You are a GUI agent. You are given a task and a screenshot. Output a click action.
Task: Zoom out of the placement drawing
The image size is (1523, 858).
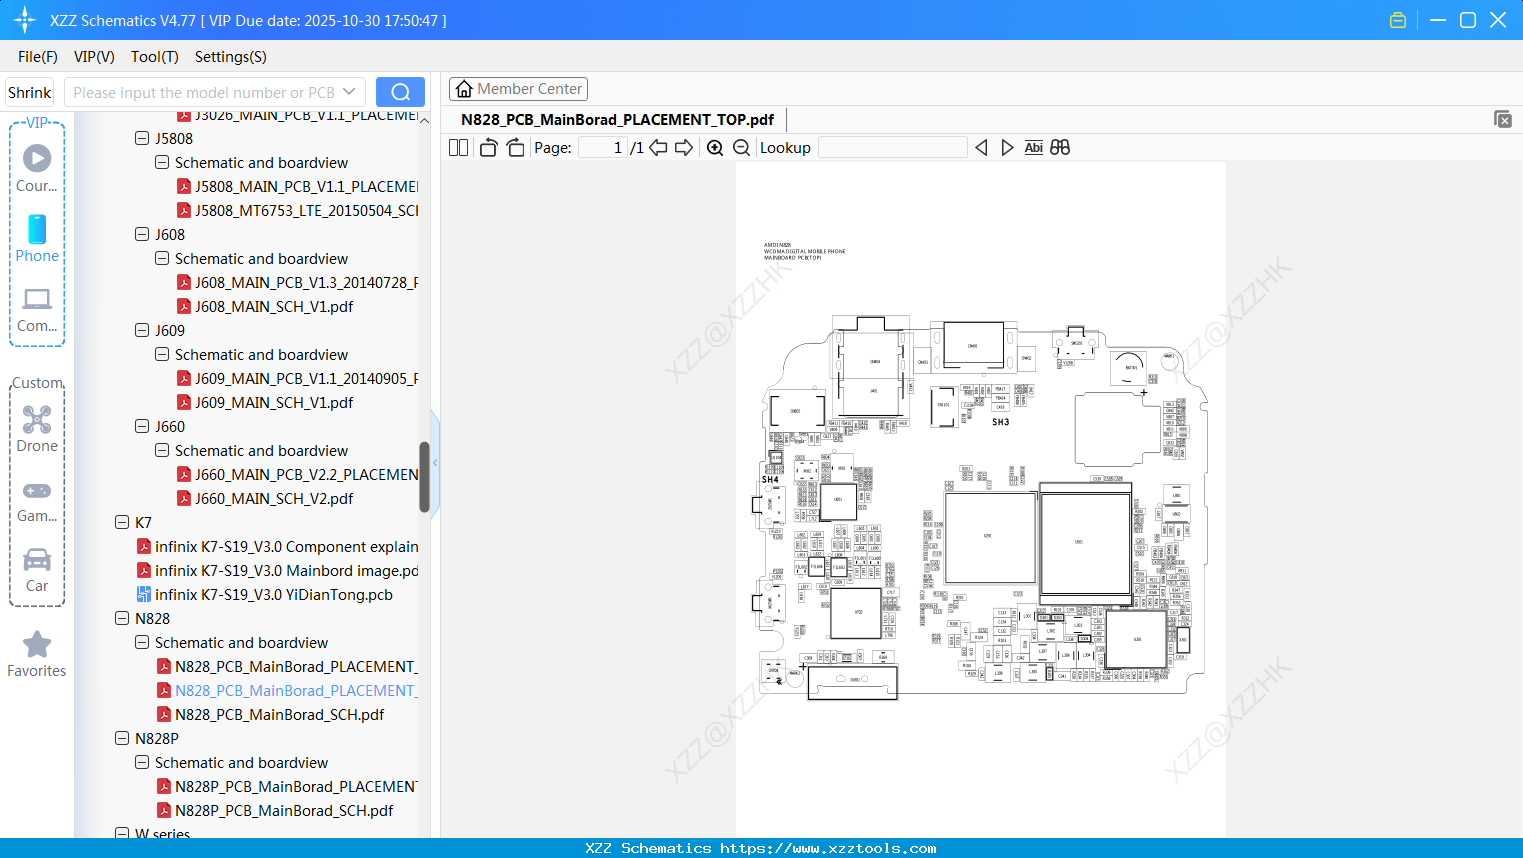point(741,147)
